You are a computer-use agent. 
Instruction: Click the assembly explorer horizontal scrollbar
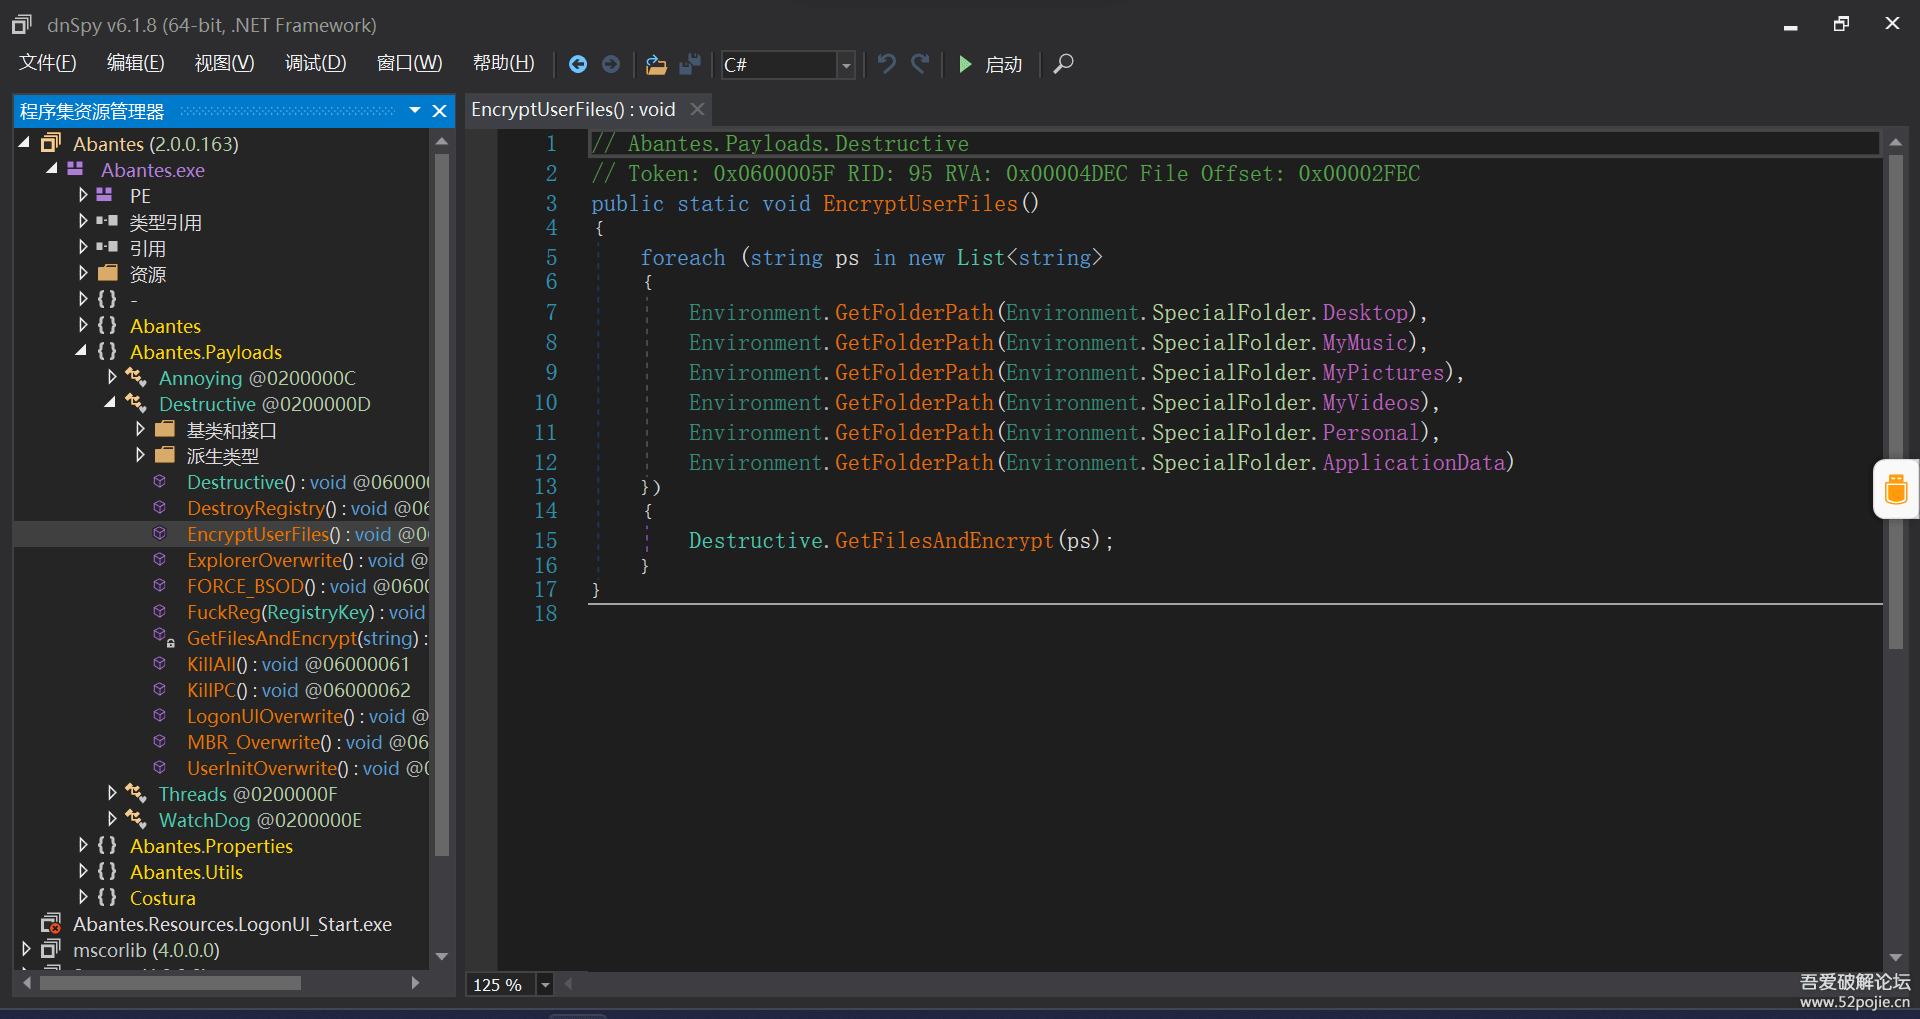click(x=170, y=983)
